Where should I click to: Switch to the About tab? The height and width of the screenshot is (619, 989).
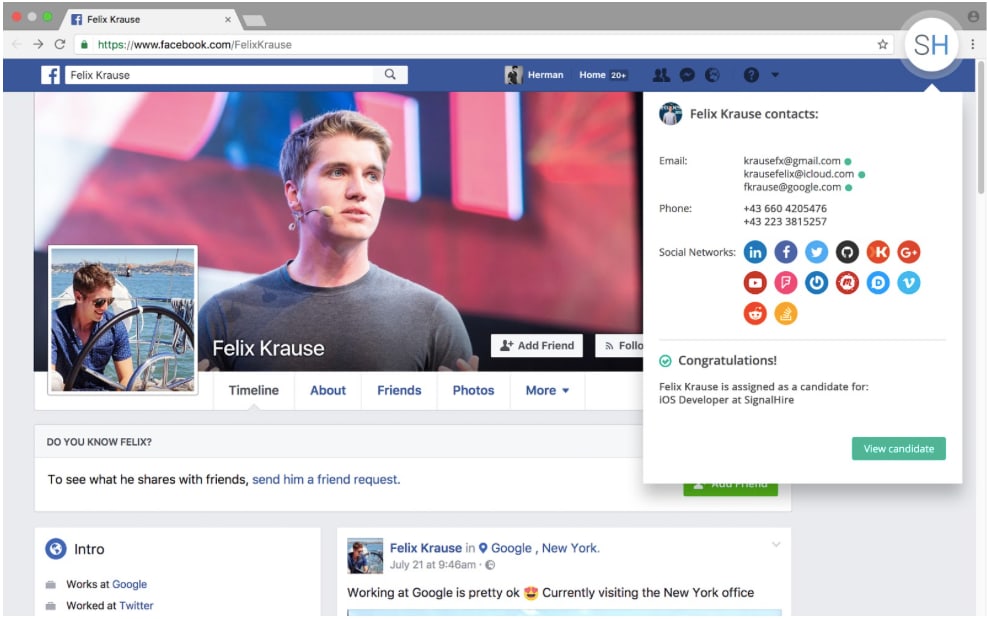pyautogui.click(x=328, y=391)
